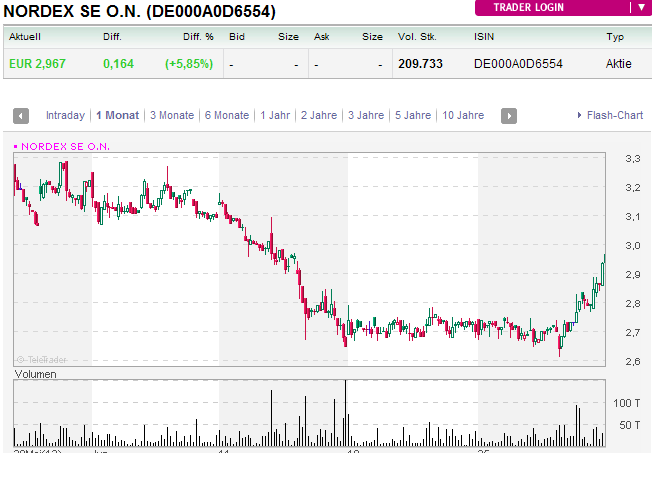656x502 pixels.
Task: Select the 1 Monat timeframe tab
Action: pyautogui.click(x=118, y=115)
